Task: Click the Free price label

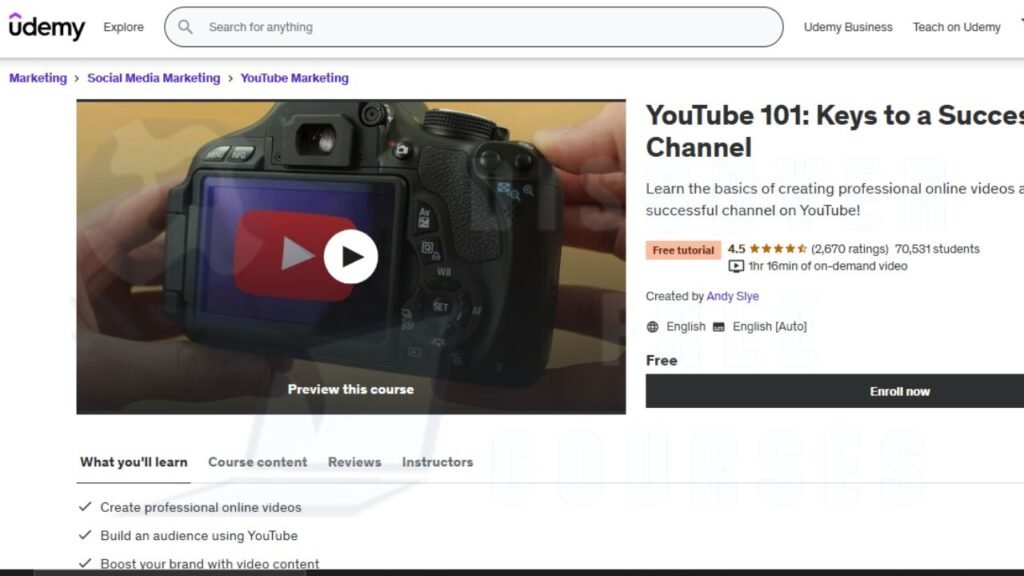Action: (662, 360)
